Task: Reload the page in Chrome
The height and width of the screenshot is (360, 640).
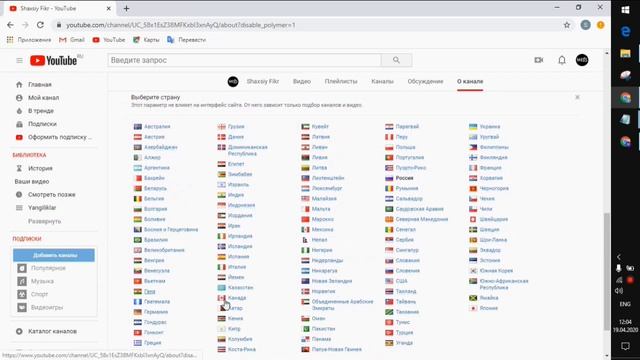Action: [x=40, y=25]
